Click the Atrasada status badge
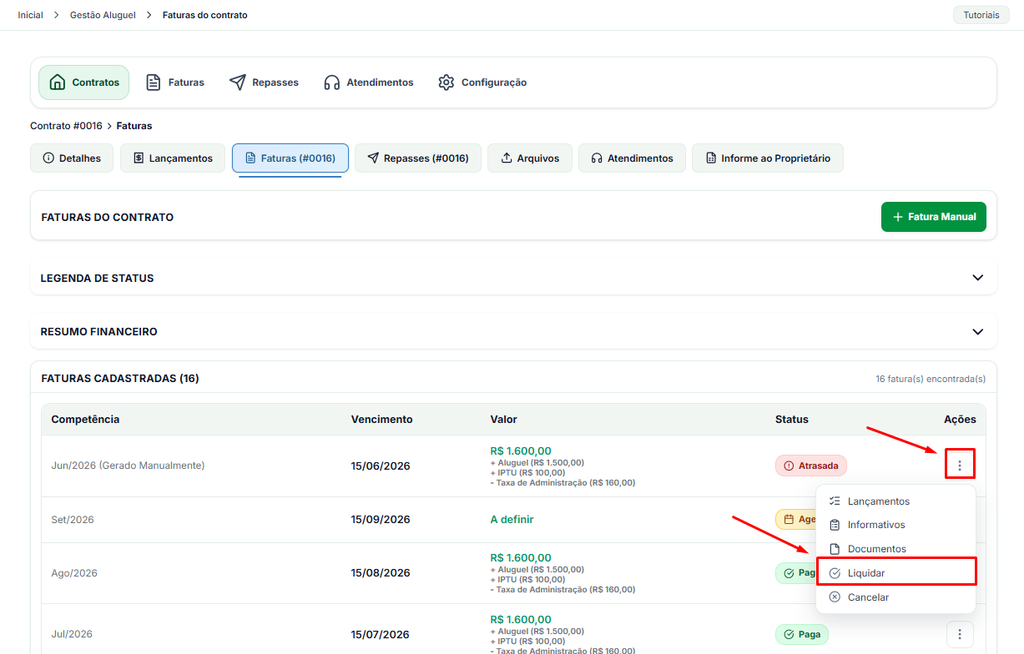The height and width of the screenshot is (654, 1024). pos(810,466)
